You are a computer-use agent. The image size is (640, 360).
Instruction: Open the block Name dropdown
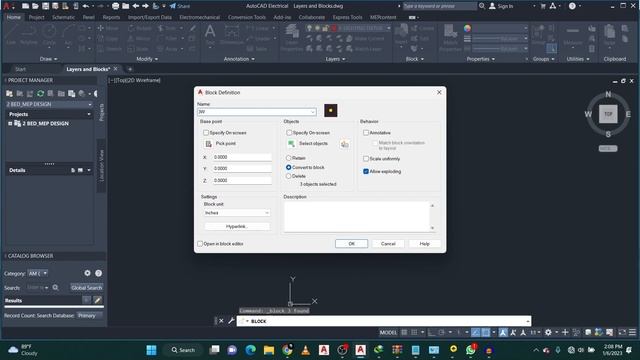(313, 112)
